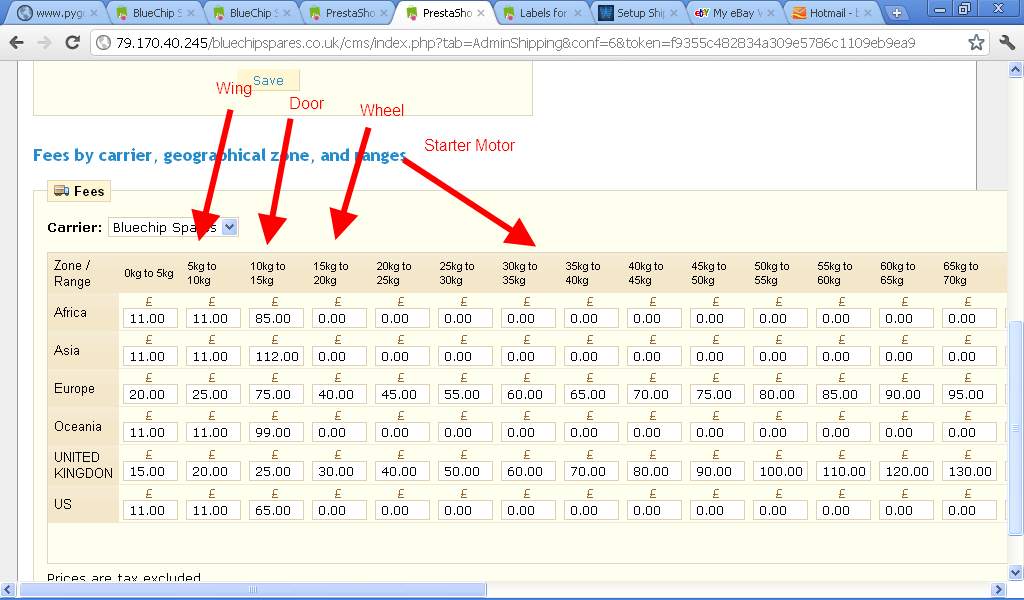This screenshot has width=1024, height=600.
Task: Edit Oceania 10kg to 15kg fee 99.00
Action: [x=276, y=432]
